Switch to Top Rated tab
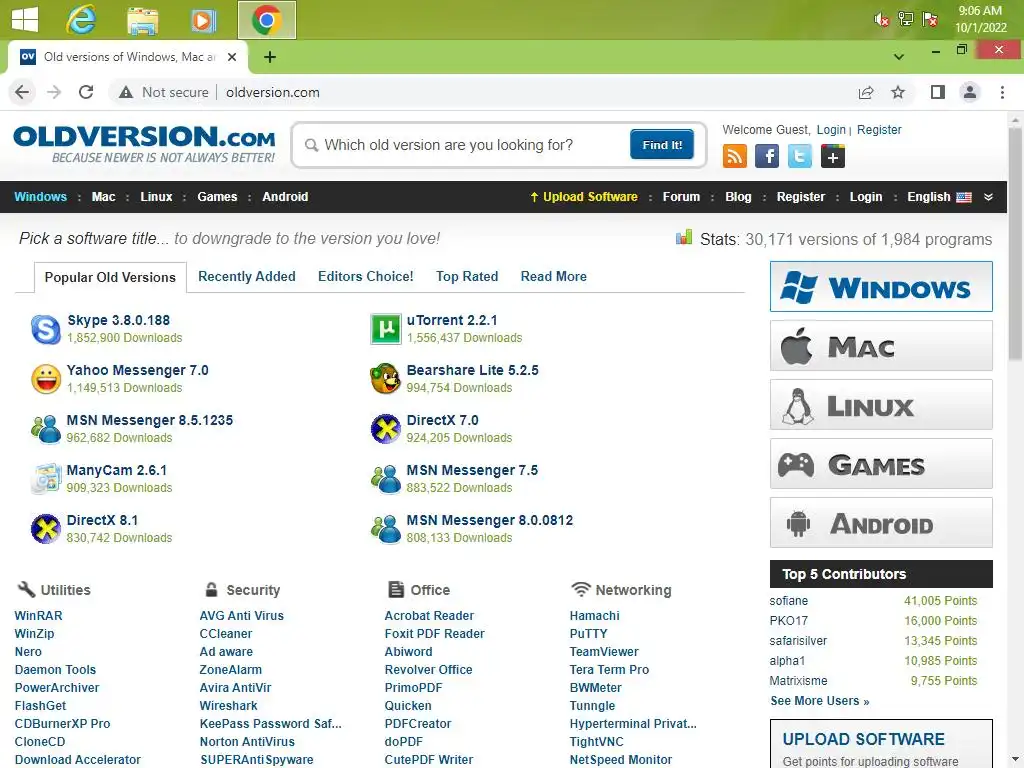Screen dimensions: 1024x768 (467, 276)
